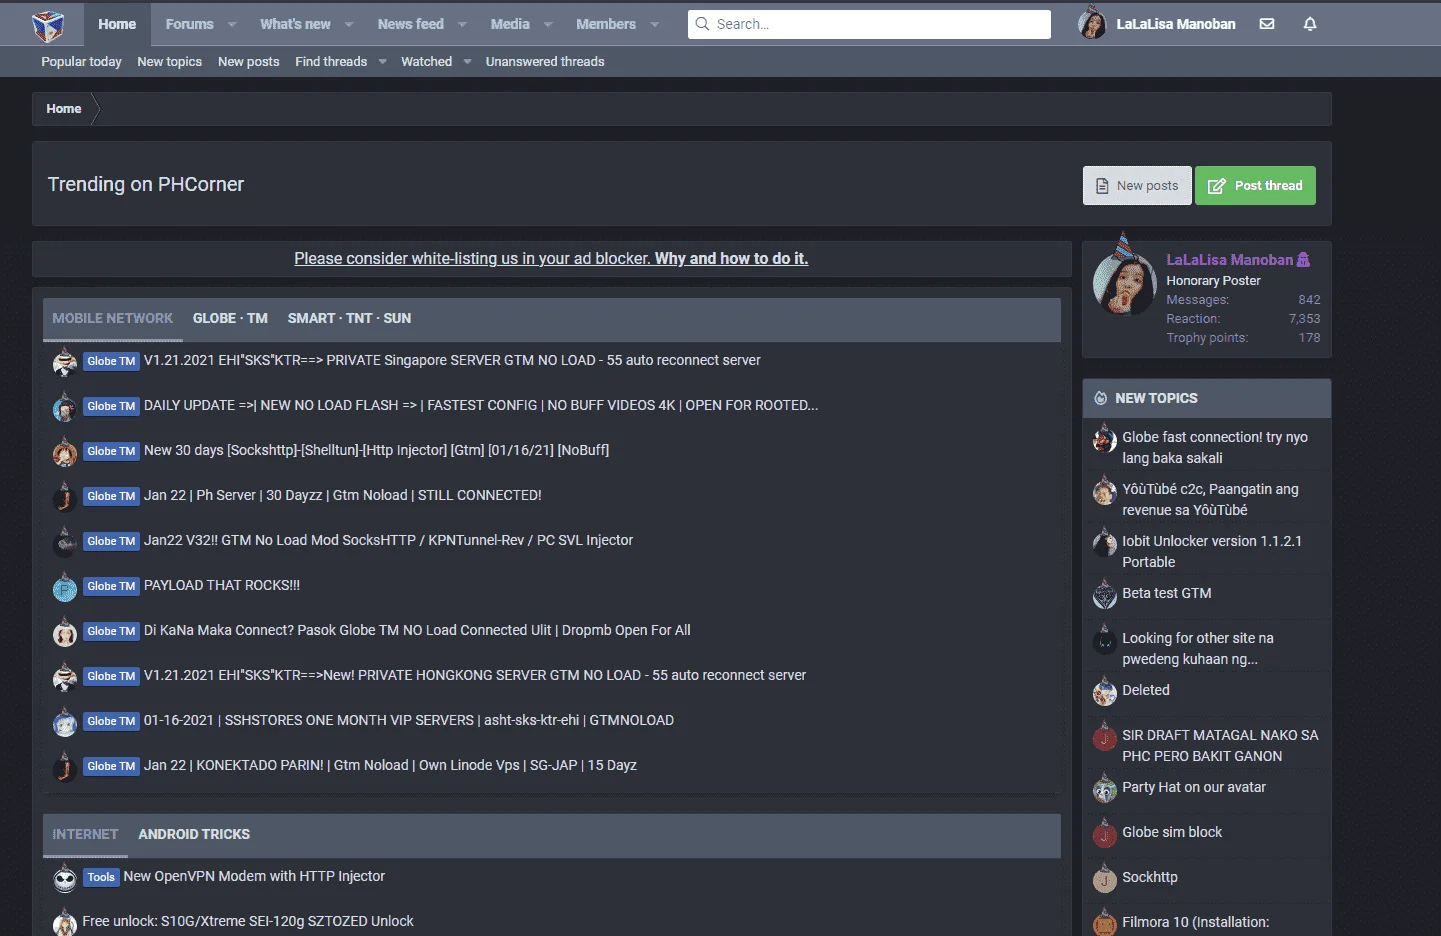Open avatar beside Di KaNa Maka Connect thread
Image resolution: width=1441 pixels, height=936 pixels.
[x=65, y=632]
